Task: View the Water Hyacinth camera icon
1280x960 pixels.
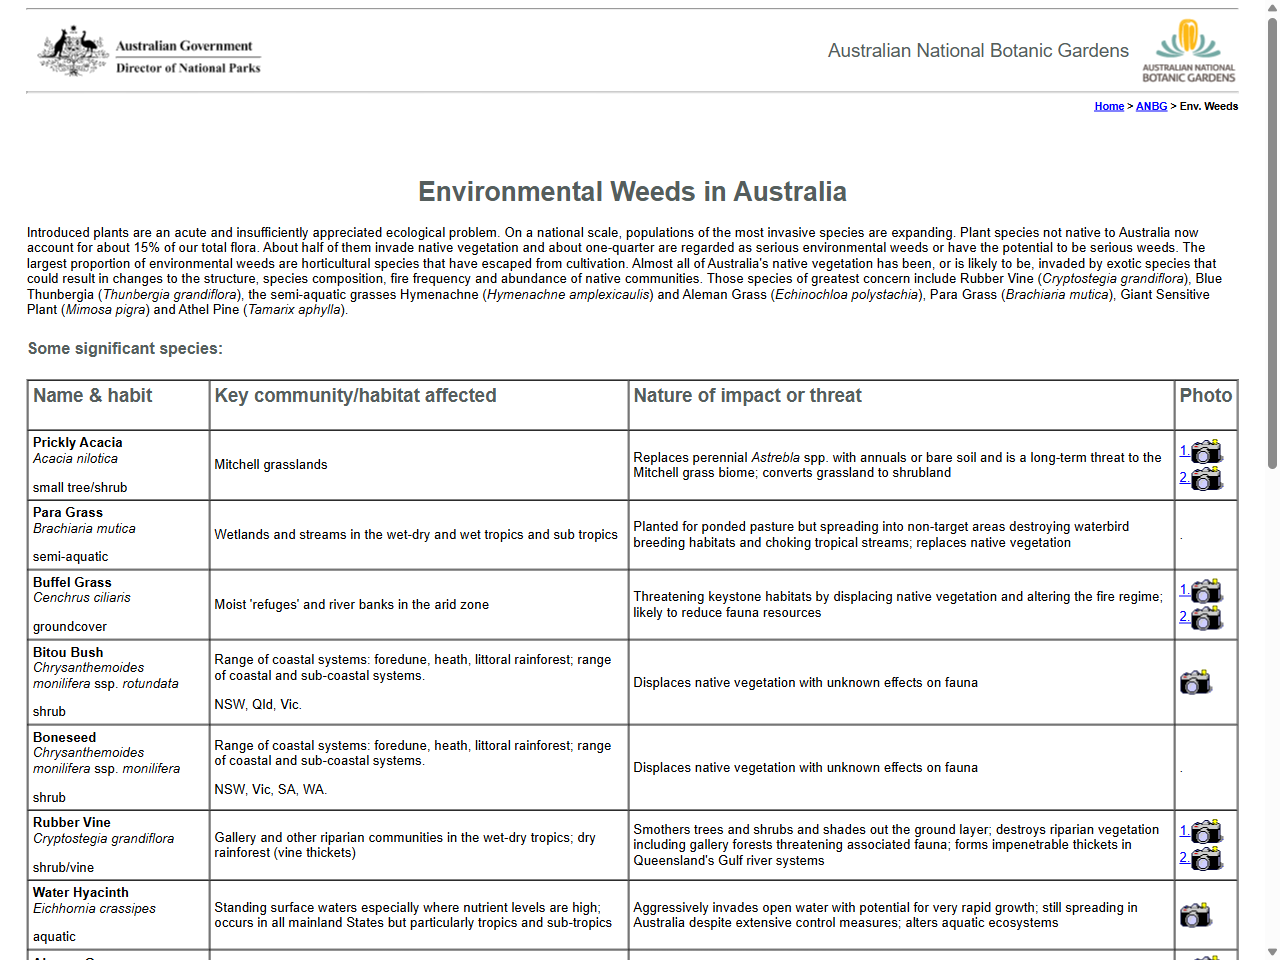Action: click(1198, 914)
